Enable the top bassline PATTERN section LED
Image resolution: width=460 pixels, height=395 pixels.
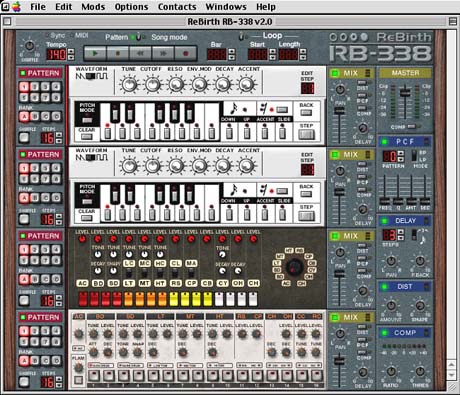[23, 73]
